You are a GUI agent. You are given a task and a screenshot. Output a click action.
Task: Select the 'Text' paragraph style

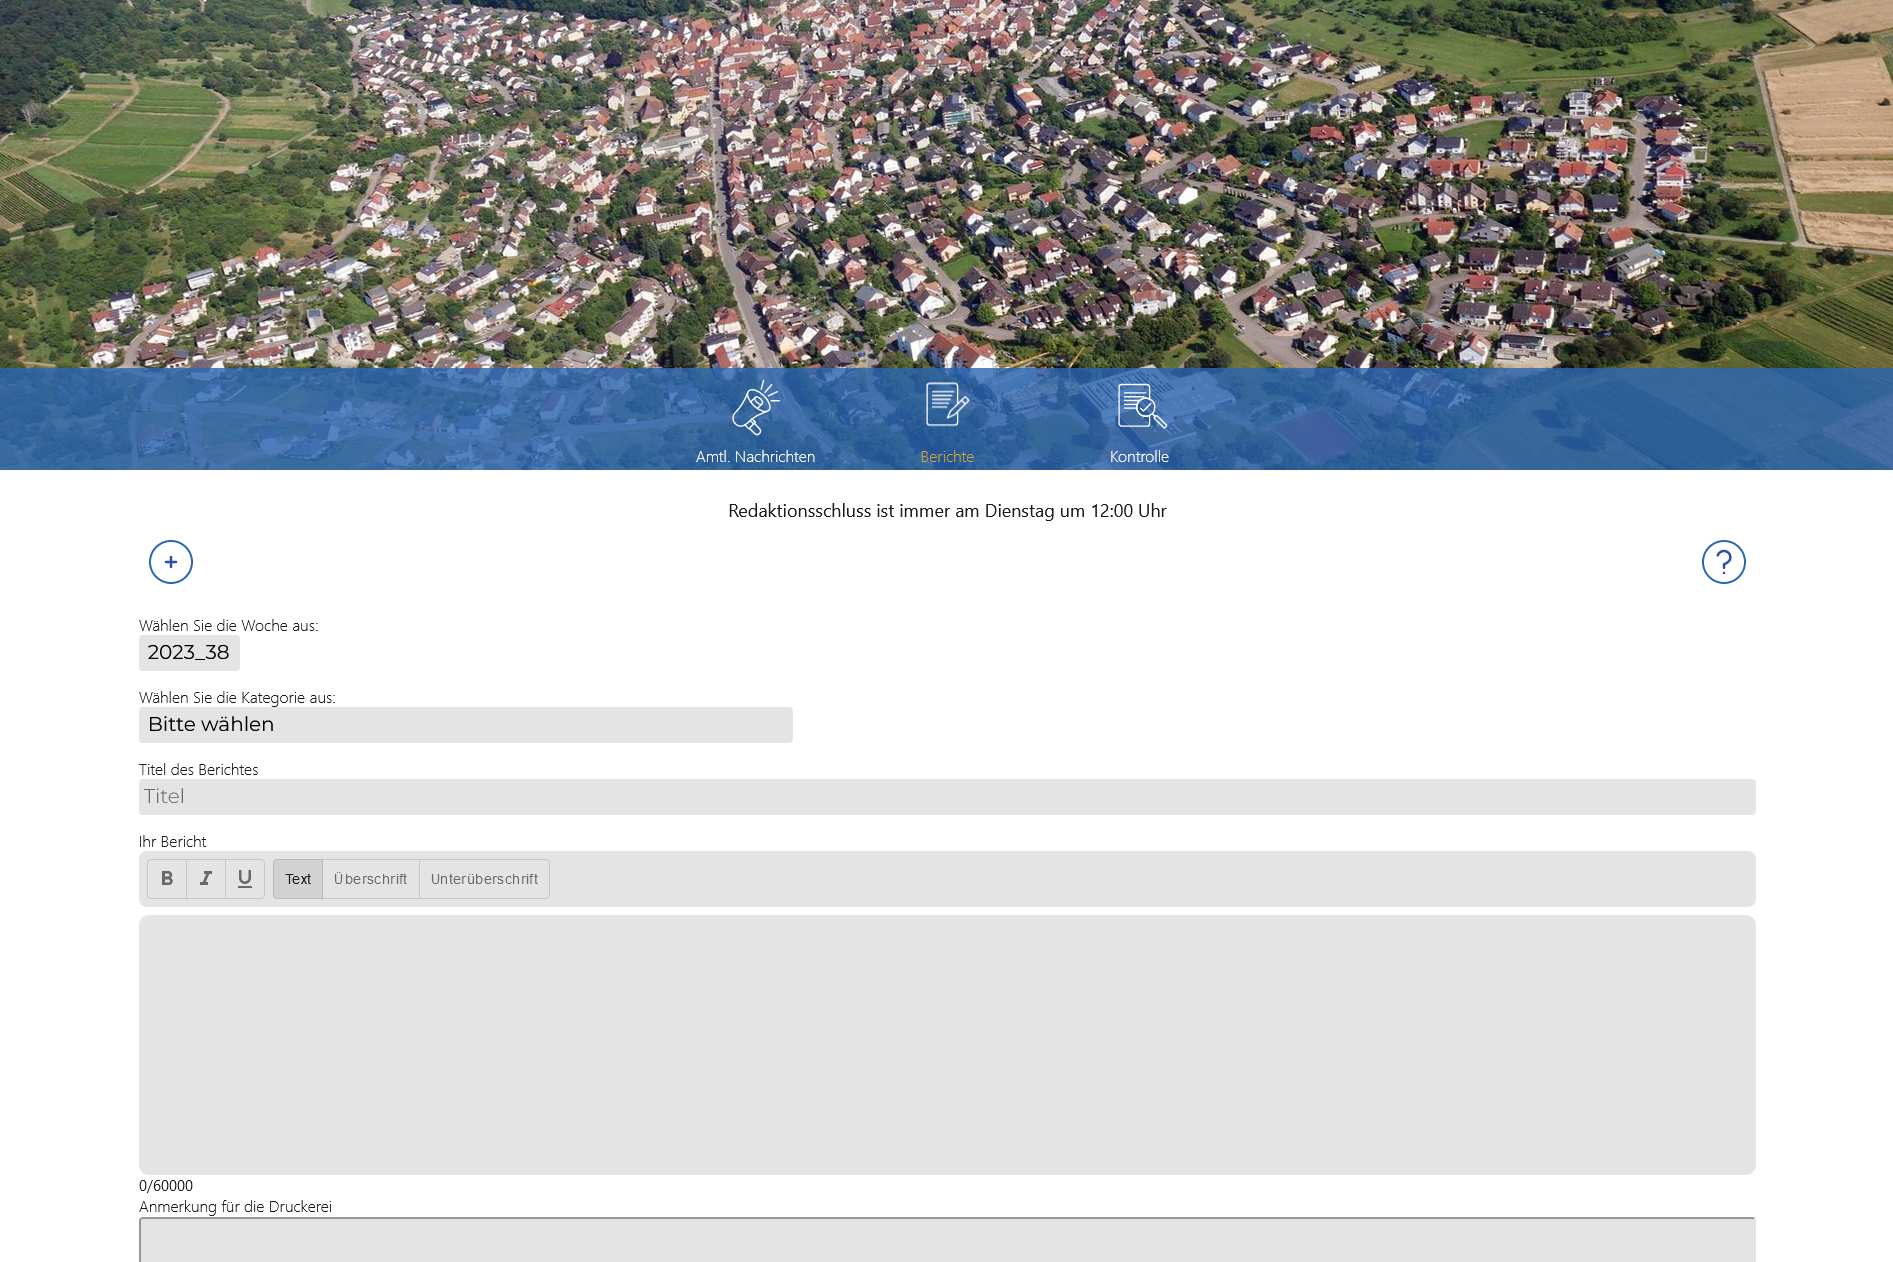298,879
